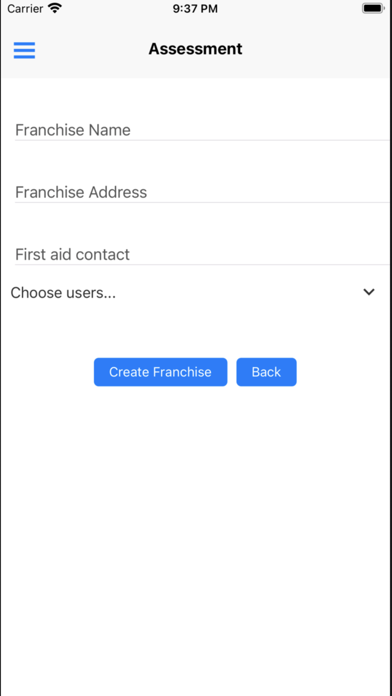This screenshot has height=696, width=392.
Task: Click the underline beneath First aid contact
Action: (202, 265)
